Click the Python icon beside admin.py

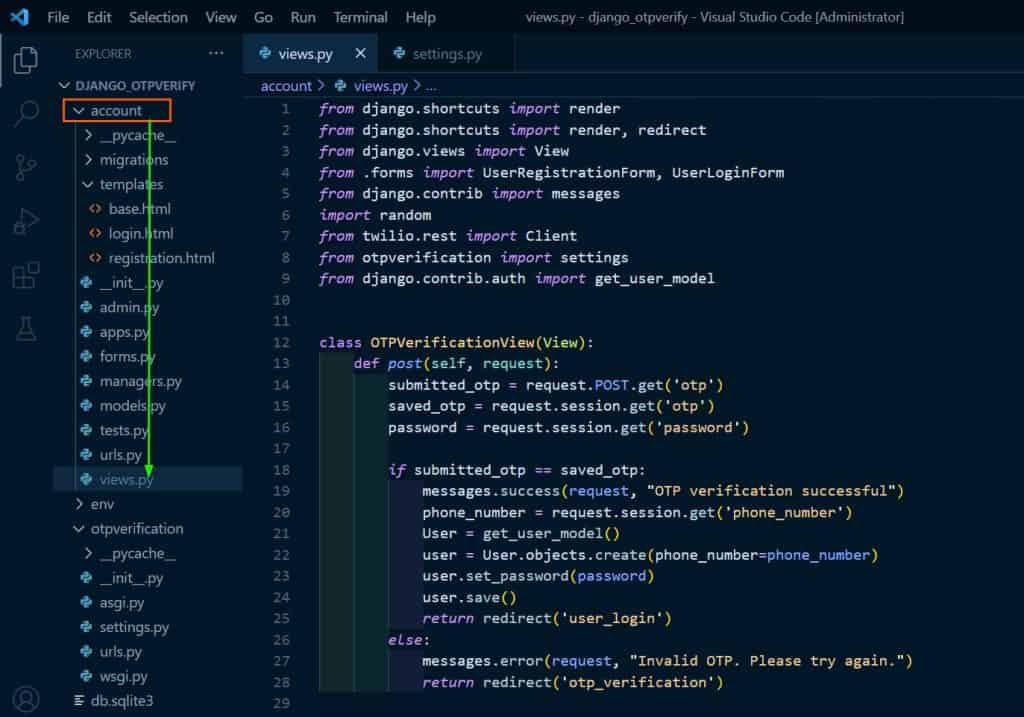[x=86, y=307]
